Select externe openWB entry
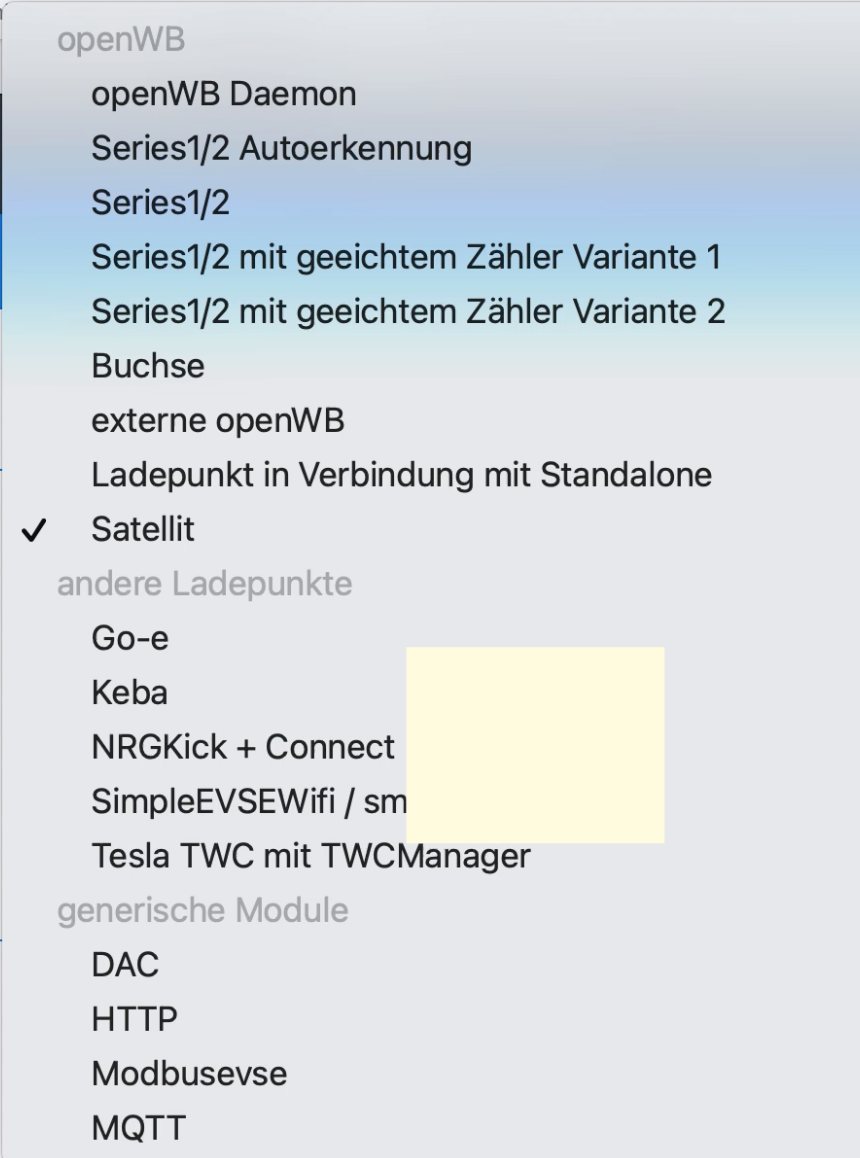The width and height of the screenshot is (860, 1158). [x=218, y=421]
